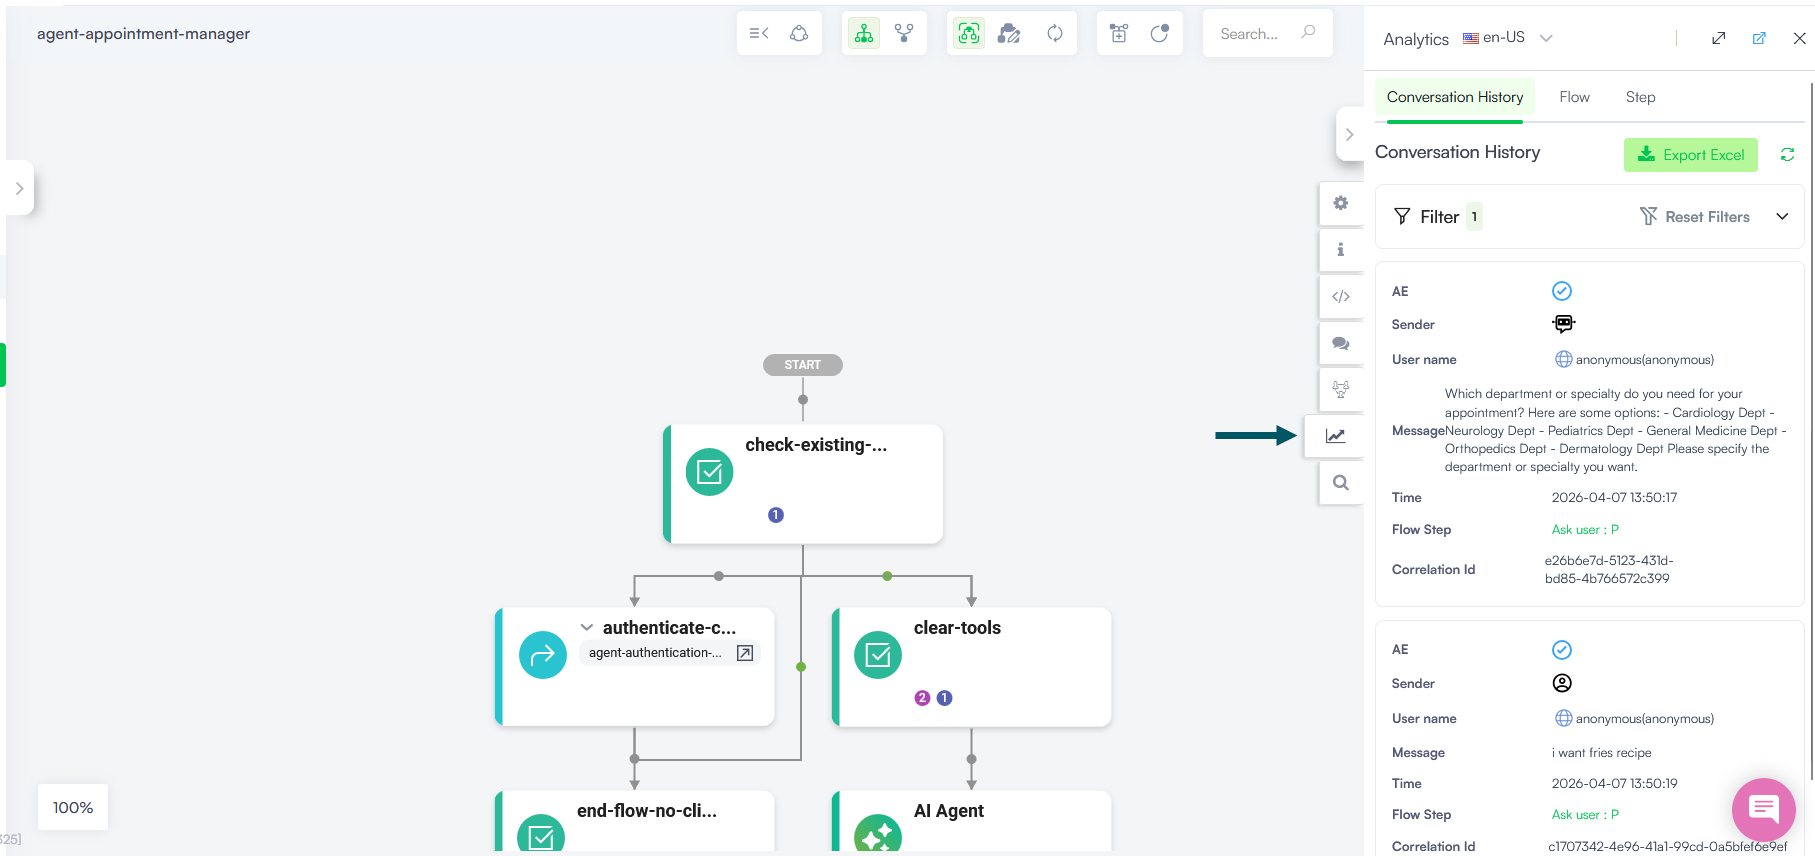The height and width of the screenshot is (856, 1815).
Task: Toggle the second AE check circle
Action: 1561,650
